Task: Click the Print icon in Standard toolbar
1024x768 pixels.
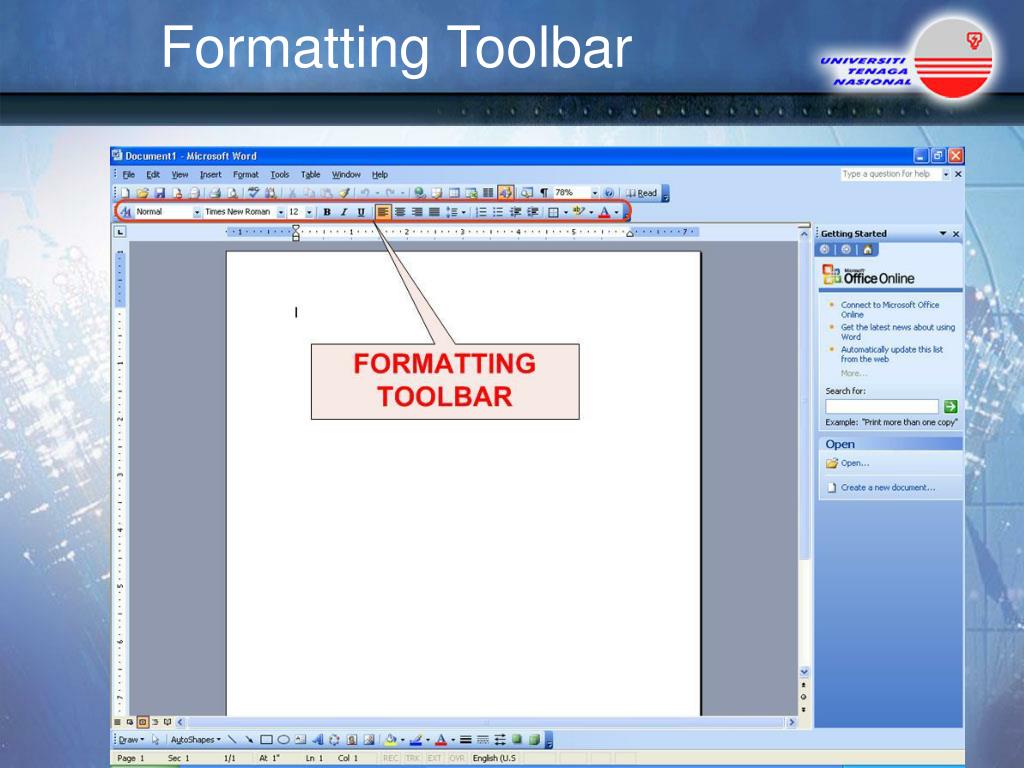Action: (x=215, y=193)
